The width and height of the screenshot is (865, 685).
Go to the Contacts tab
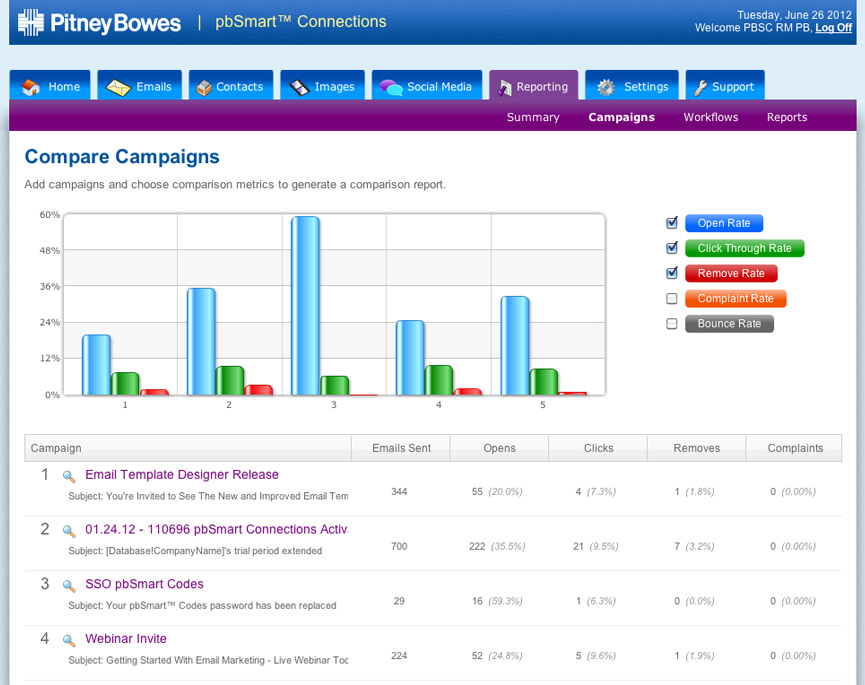tap(231, 85)
